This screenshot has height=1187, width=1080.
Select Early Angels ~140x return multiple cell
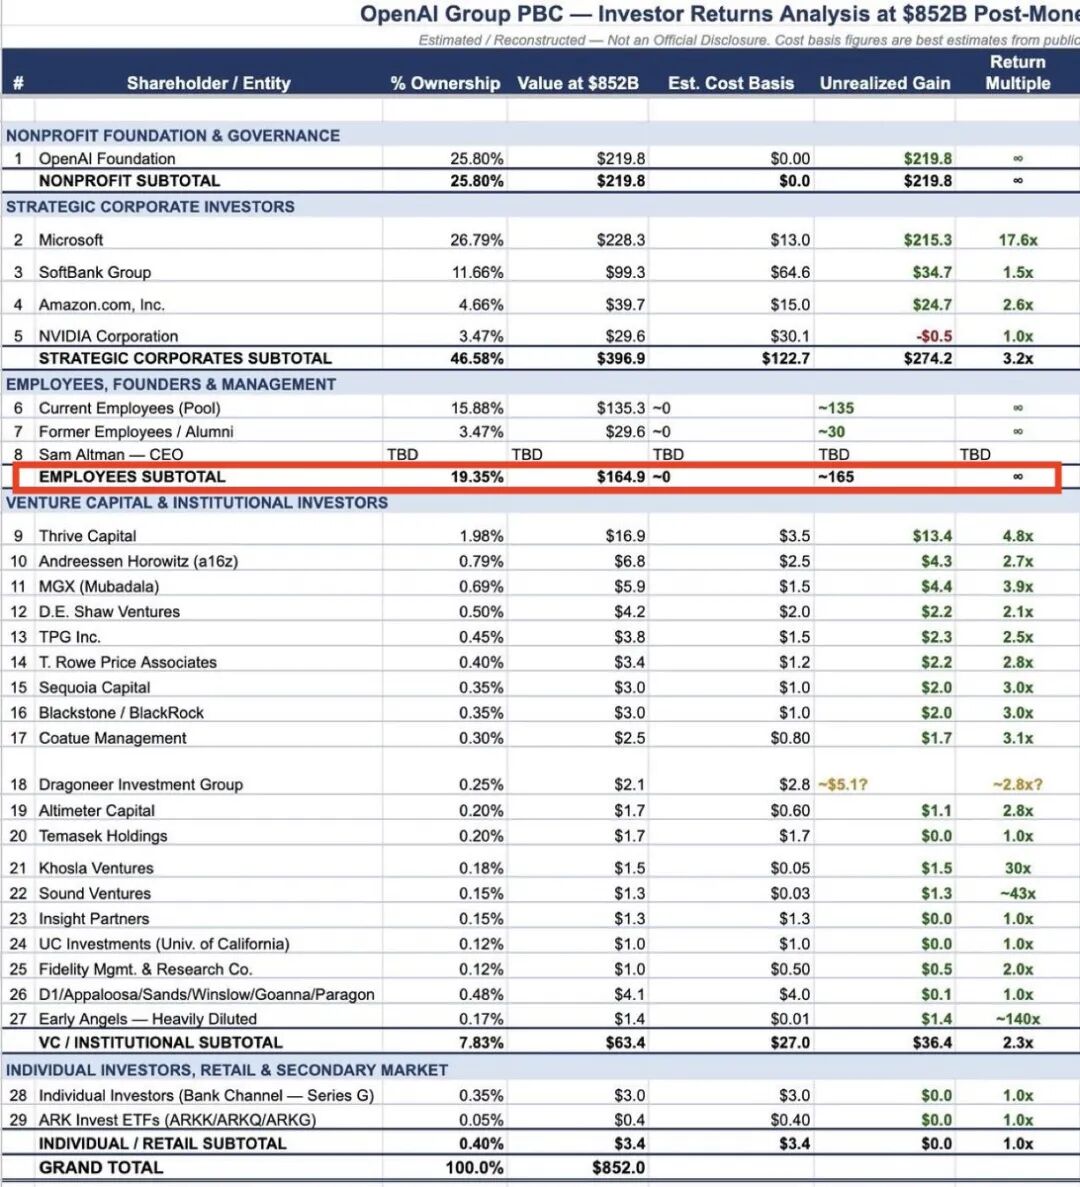tap(1018, 1019)
